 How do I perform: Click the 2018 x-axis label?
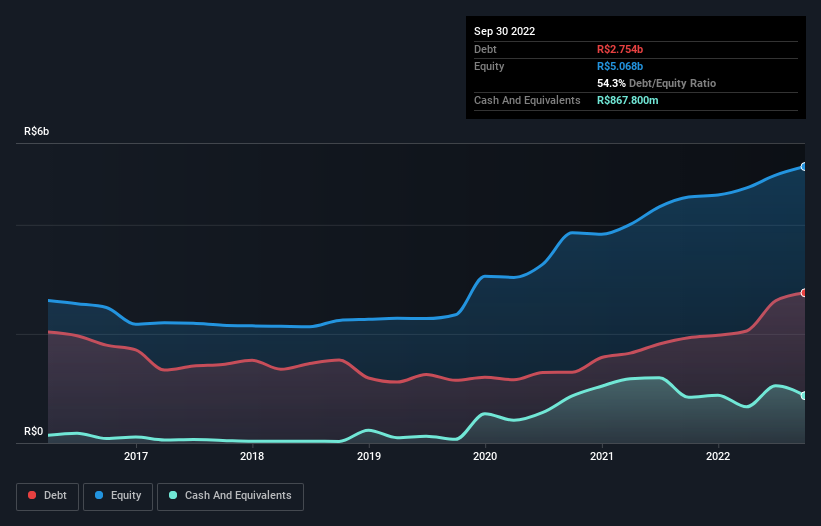(252, 456)
